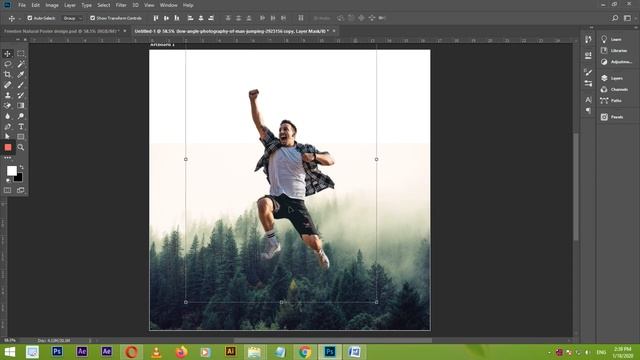
Task: Align right edges in options bar
Action: pyautogui.click(x=211, y=18)
